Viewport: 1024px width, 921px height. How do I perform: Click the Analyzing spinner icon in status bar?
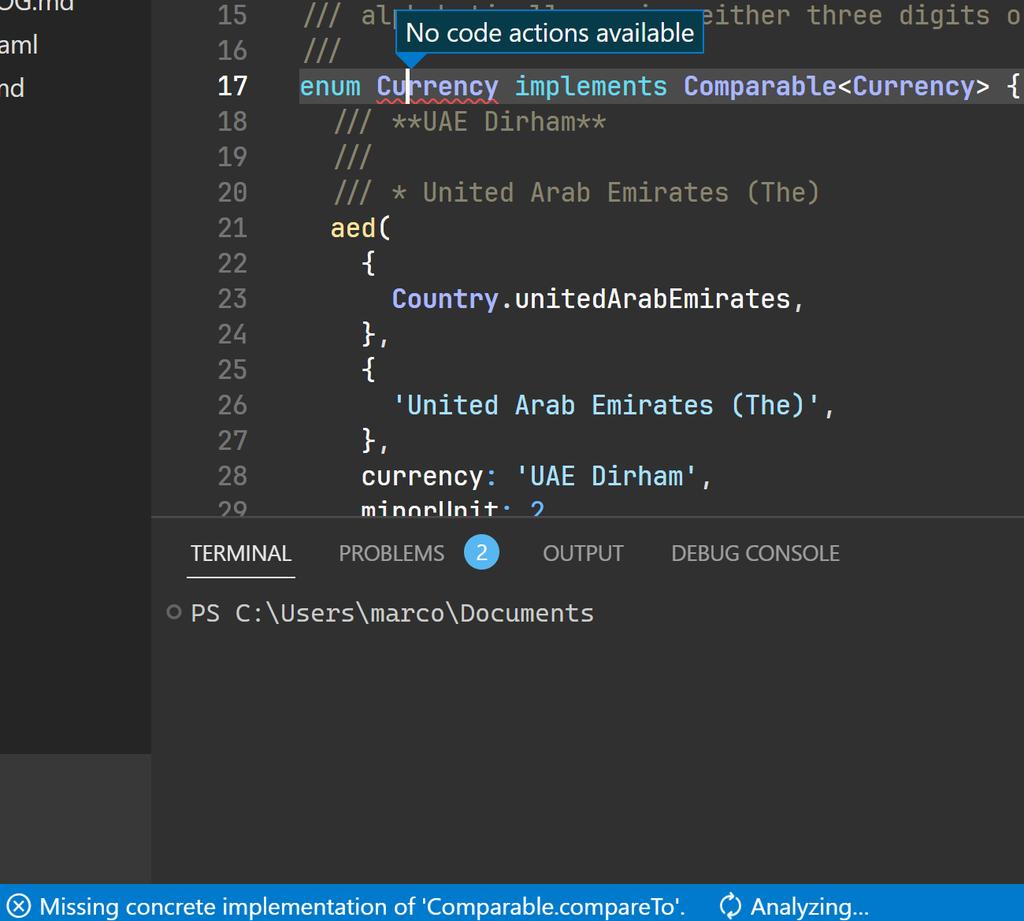(x=730, y=907)
